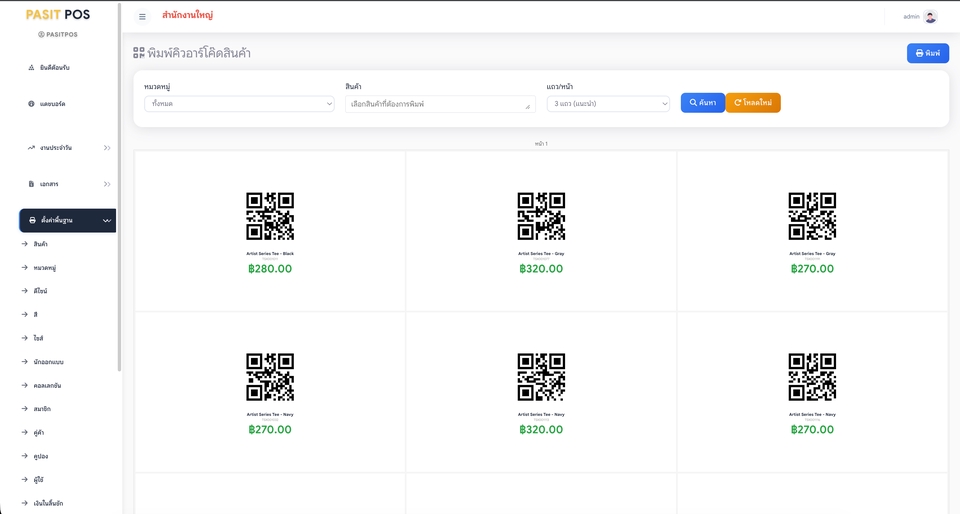Open คูปอง coupons submenu item
The height and width of the screenshot is (514, 960).
(x=41, y=456)
